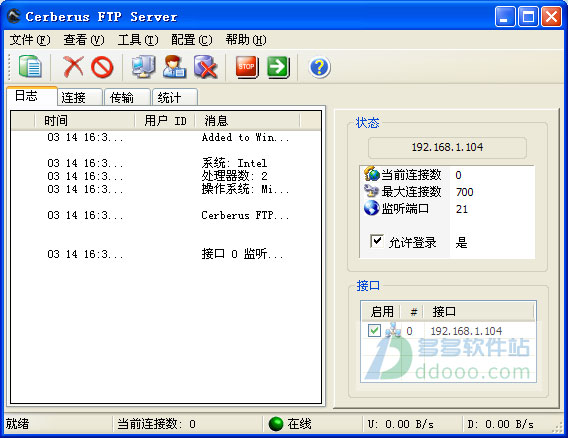Screen dimensions: 568x438
Task: Click the red prohibition circle icon
Action: 102,67
